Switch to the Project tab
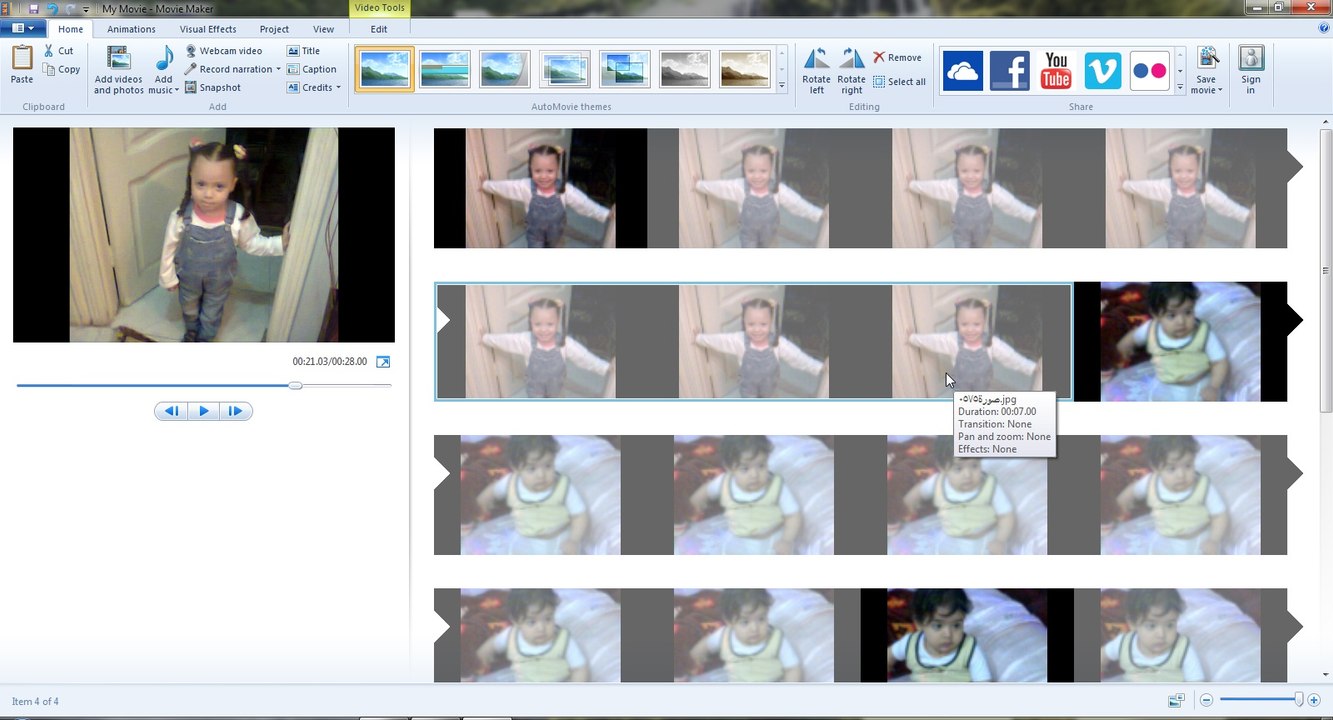The height and width of the screenshot is (720, 1333). click(x=274, y=29)
